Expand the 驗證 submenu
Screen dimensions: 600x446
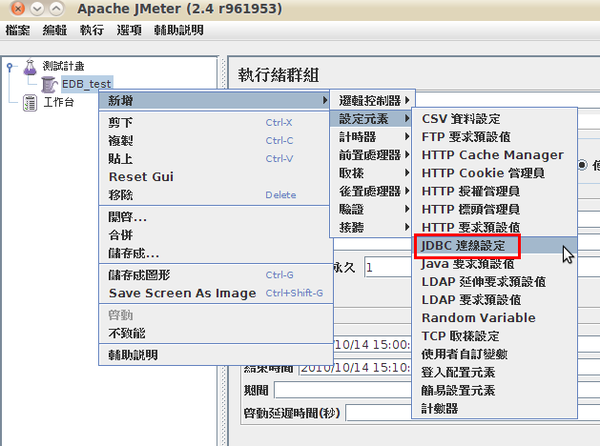tap(370, 209)
